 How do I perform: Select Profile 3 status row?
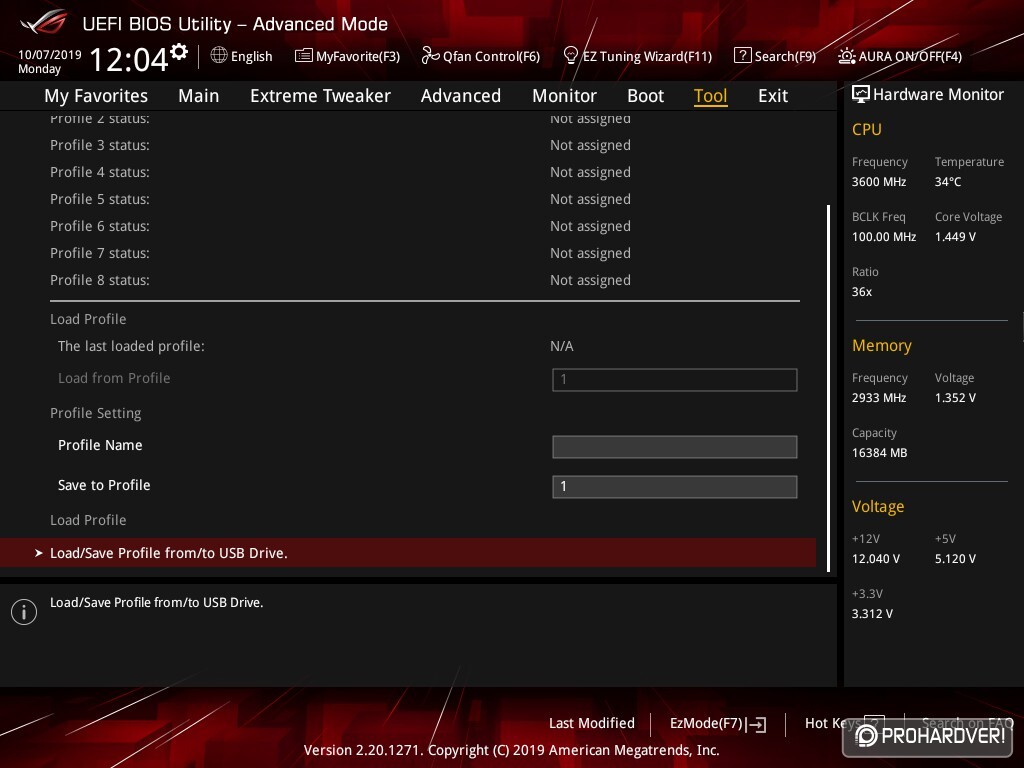click(424, 145)
